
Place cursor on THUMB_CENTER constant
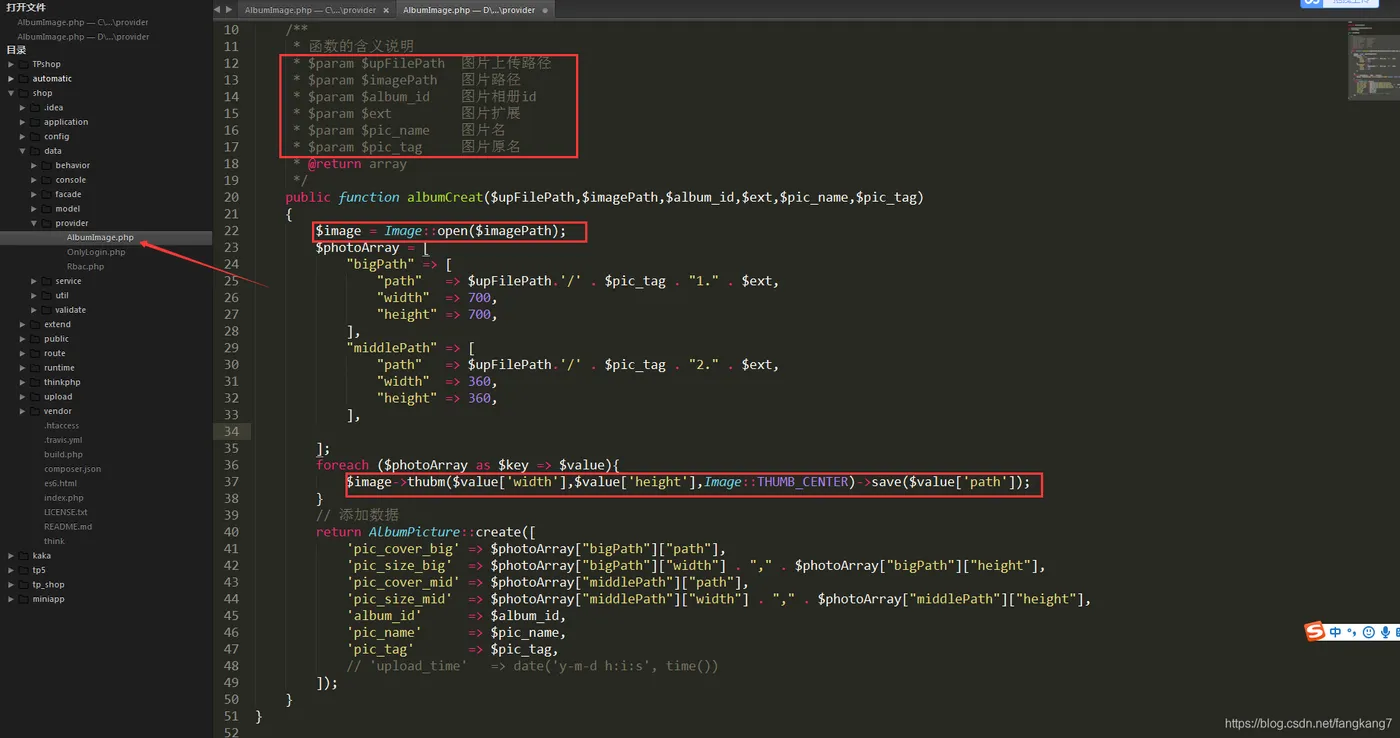click(x=803, y=482)
